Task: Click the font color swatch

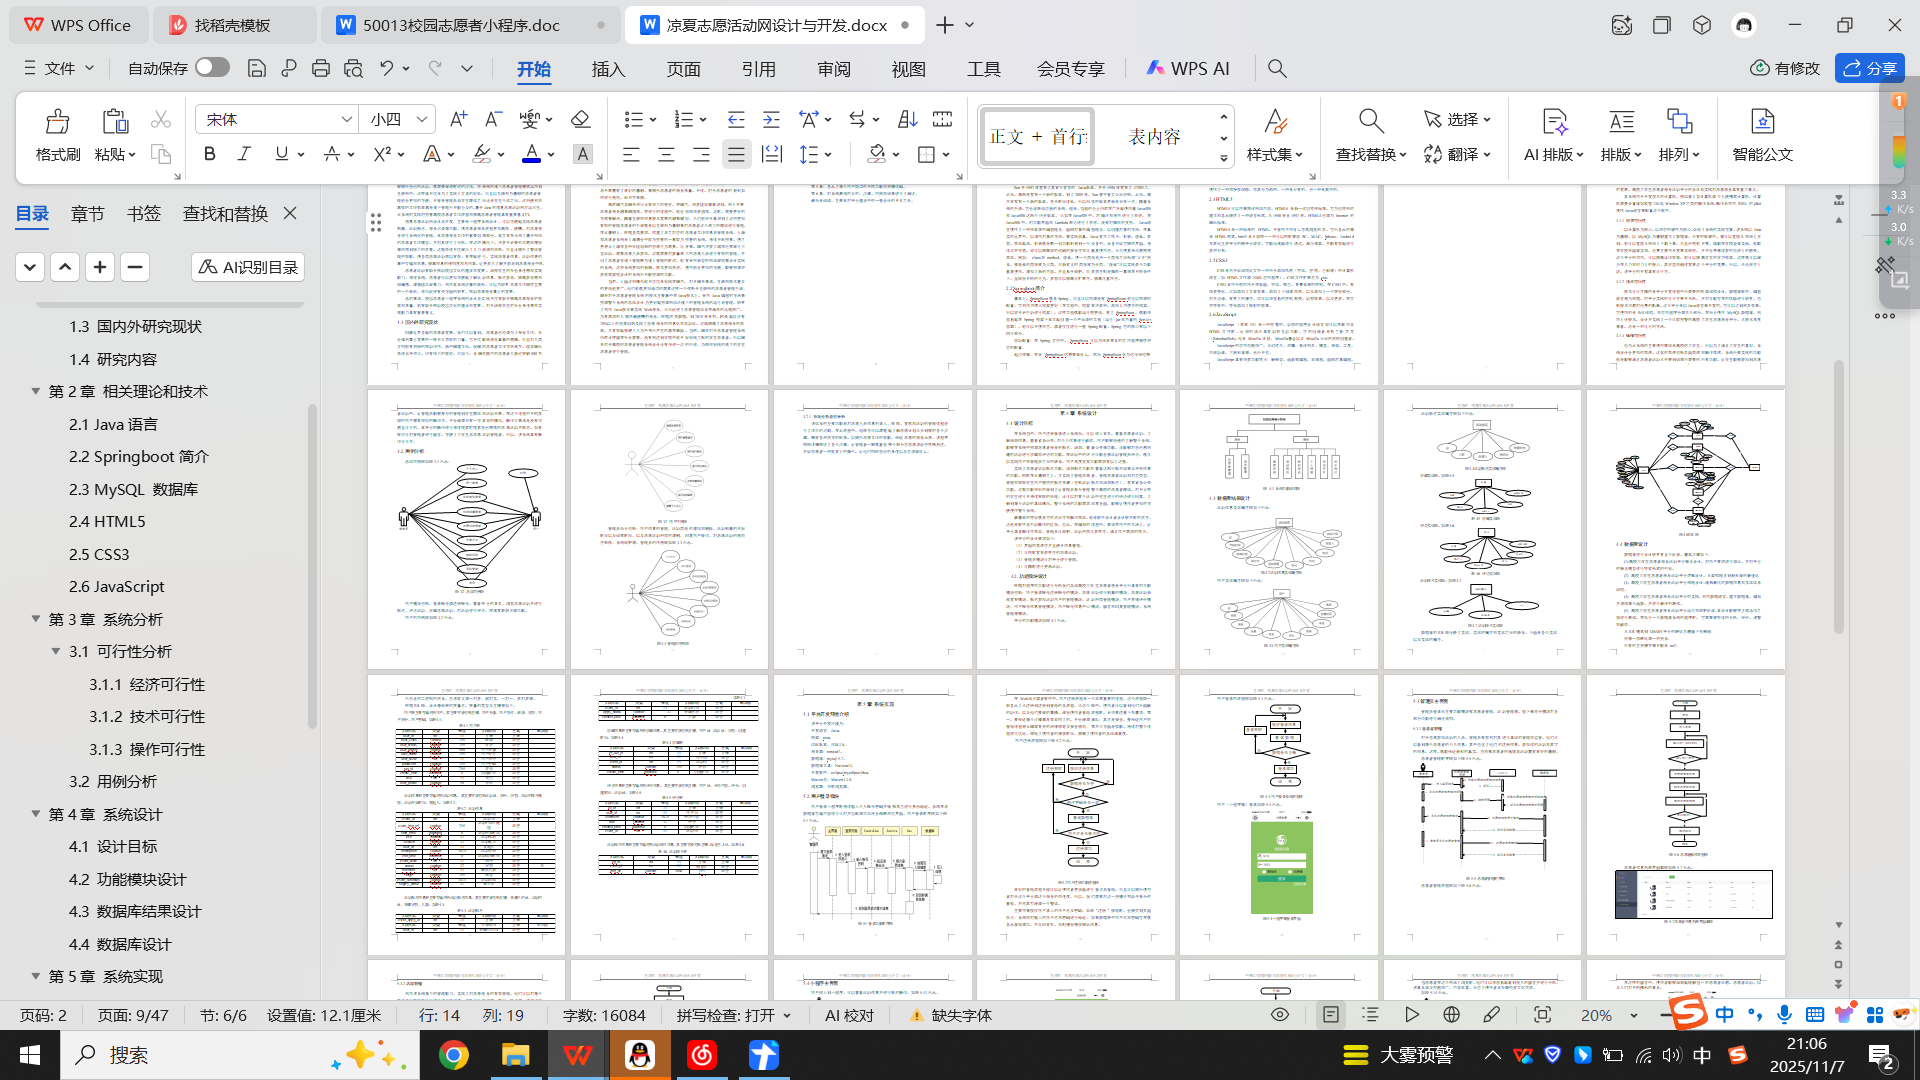Action: (531, 154)
